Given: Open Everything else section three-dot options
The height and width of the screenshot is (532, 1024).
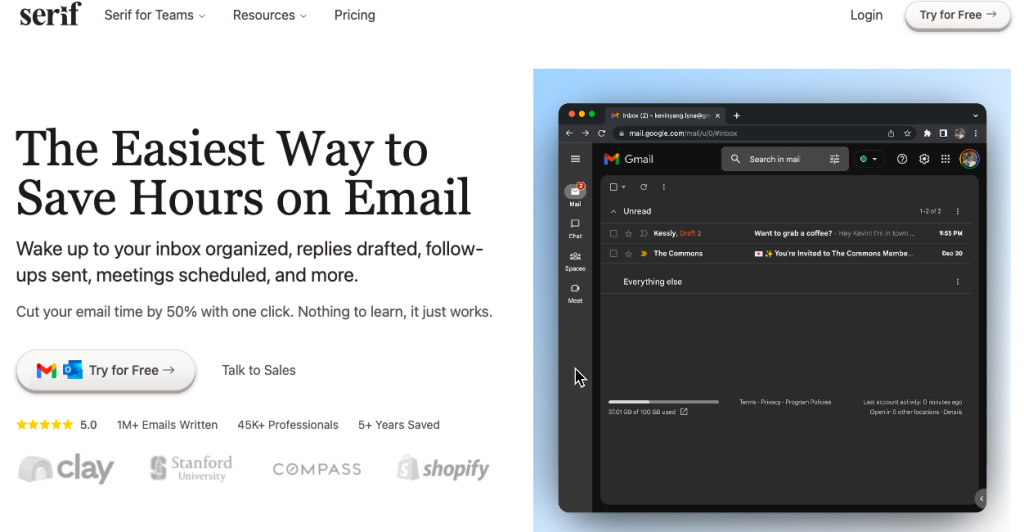Looking at the screenshot, I should [957, 282].
